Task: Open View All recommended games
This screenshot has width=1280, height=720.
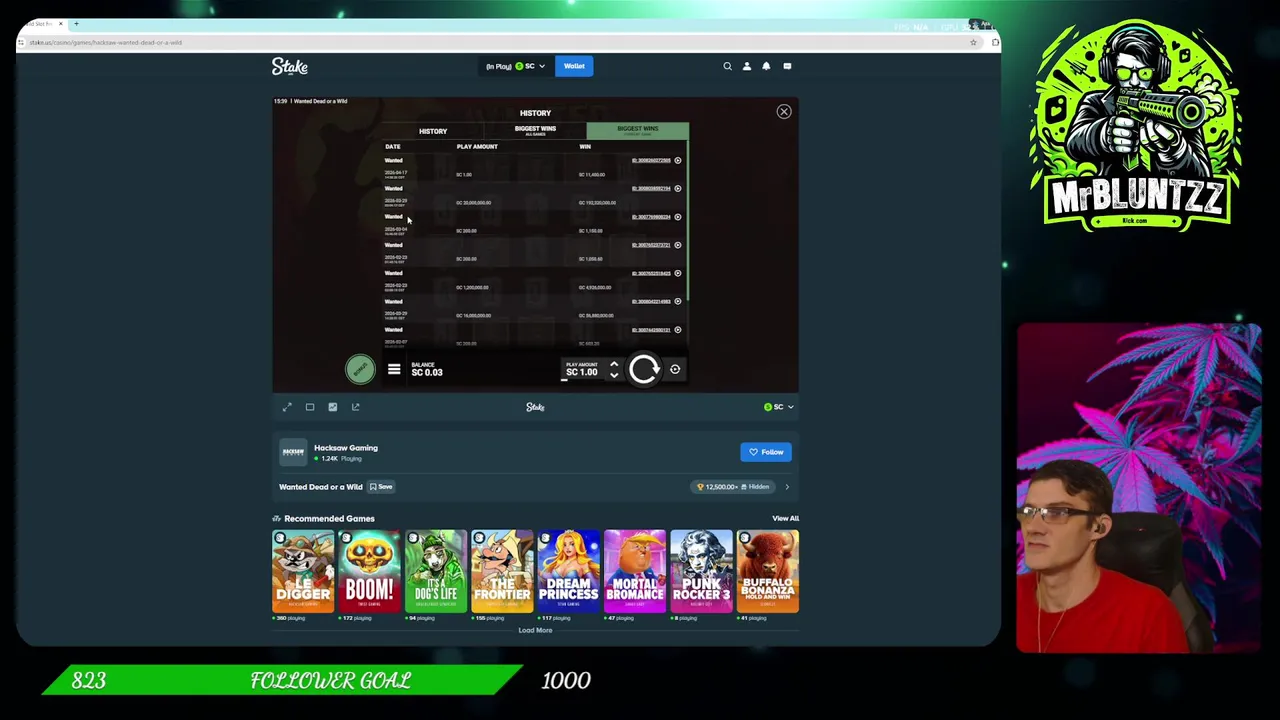Action: [785, 518]
